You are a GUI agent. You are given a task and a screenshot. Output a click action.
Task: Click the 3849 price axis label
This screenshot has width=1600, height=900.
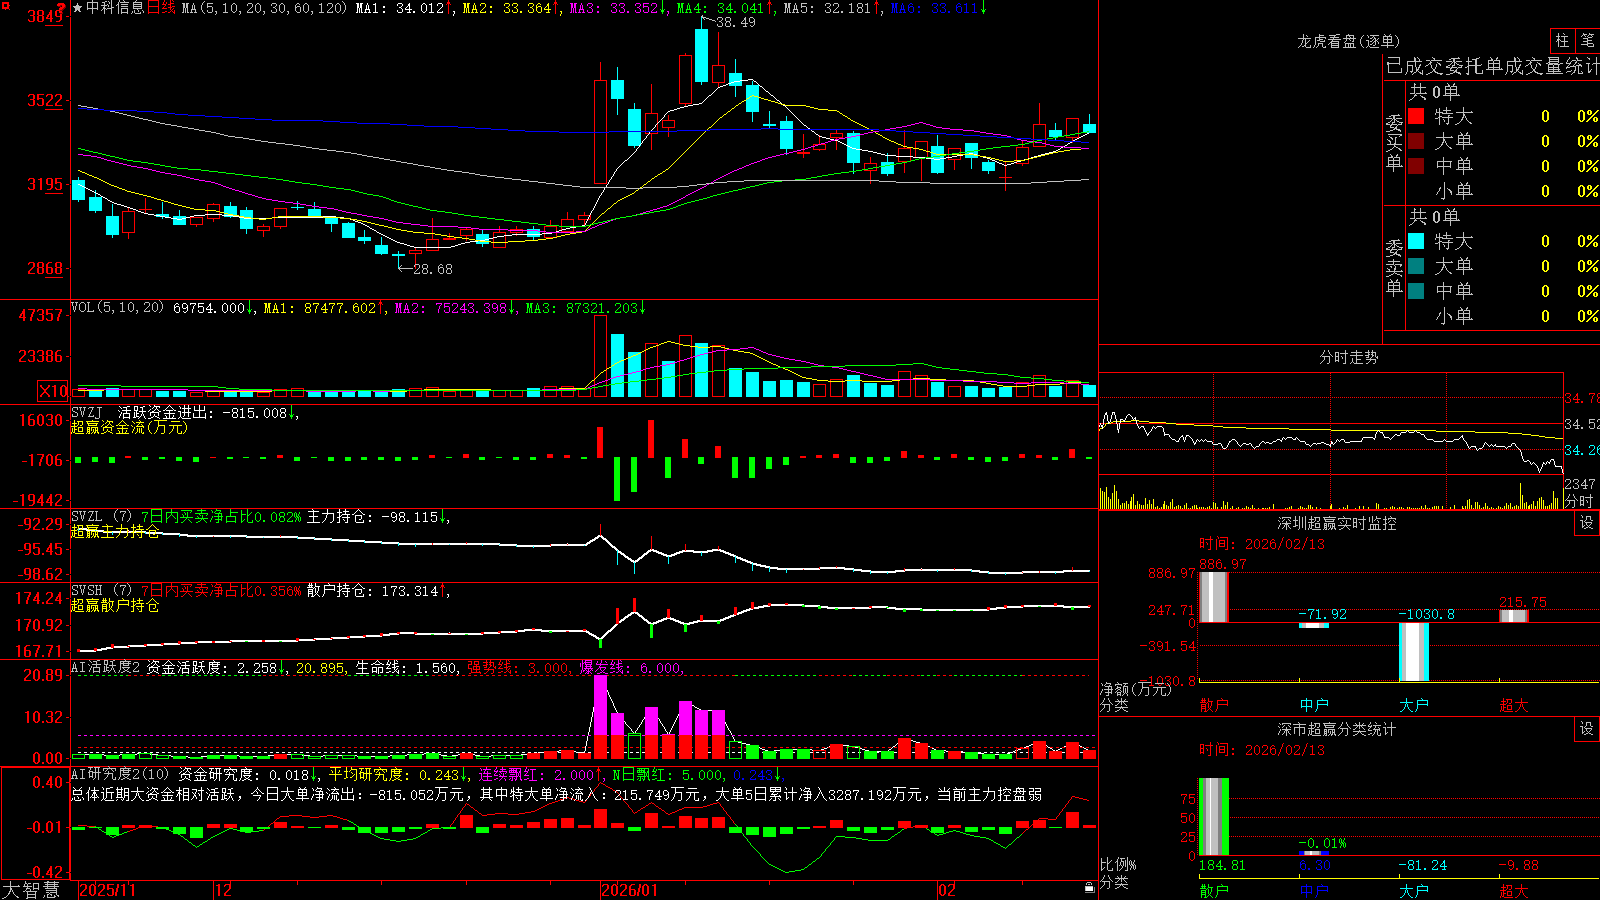(44, 16)
